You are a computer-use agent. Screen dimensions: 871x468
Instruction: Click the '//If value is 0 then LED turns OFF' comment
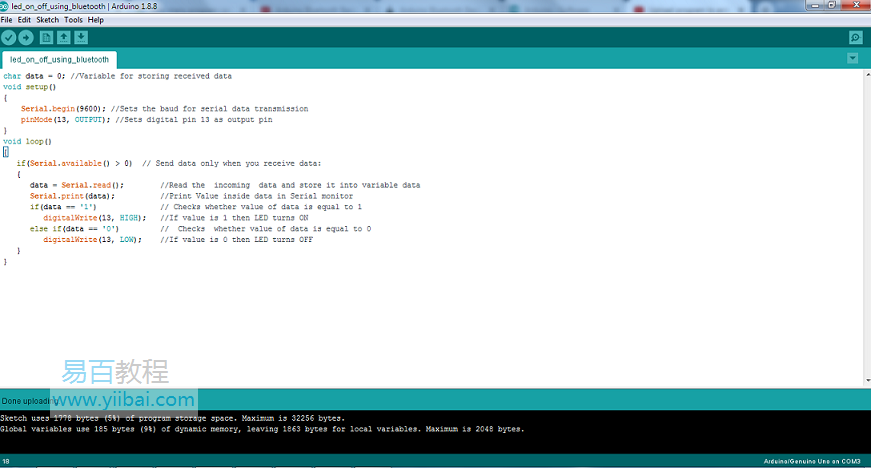pos(237,240)
